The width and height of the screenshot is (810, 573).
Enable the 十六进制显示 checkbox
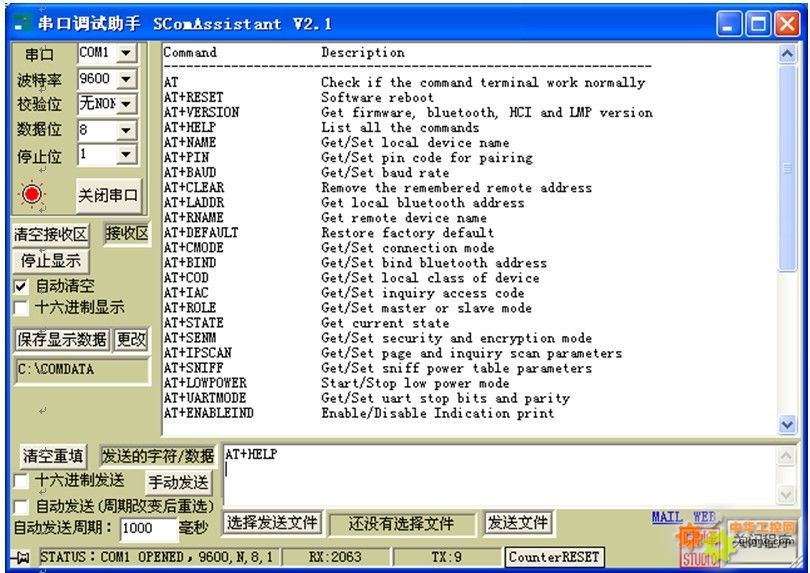[21, 307]
